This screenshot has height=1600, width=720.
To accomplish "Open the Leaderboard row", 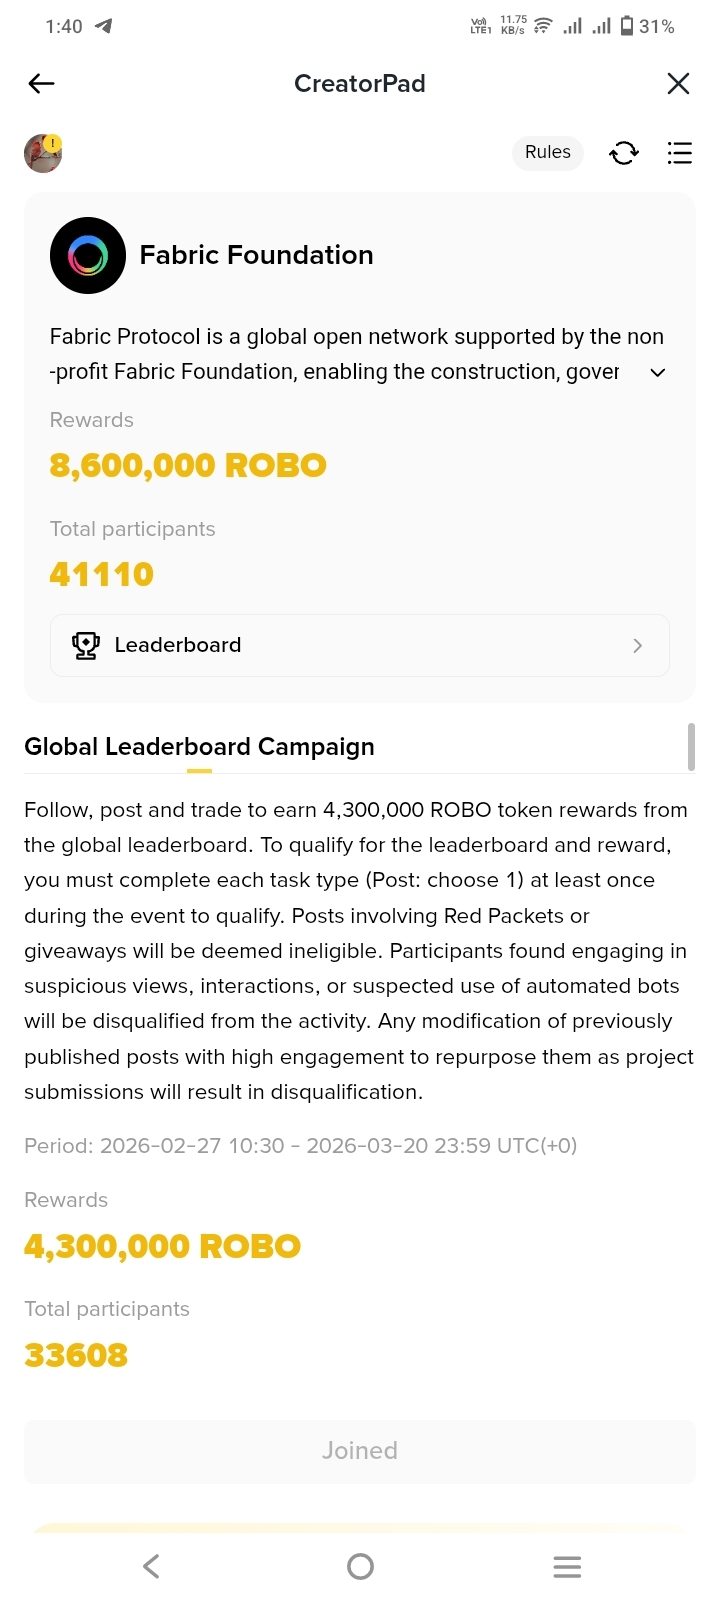I will coord(360,646).
